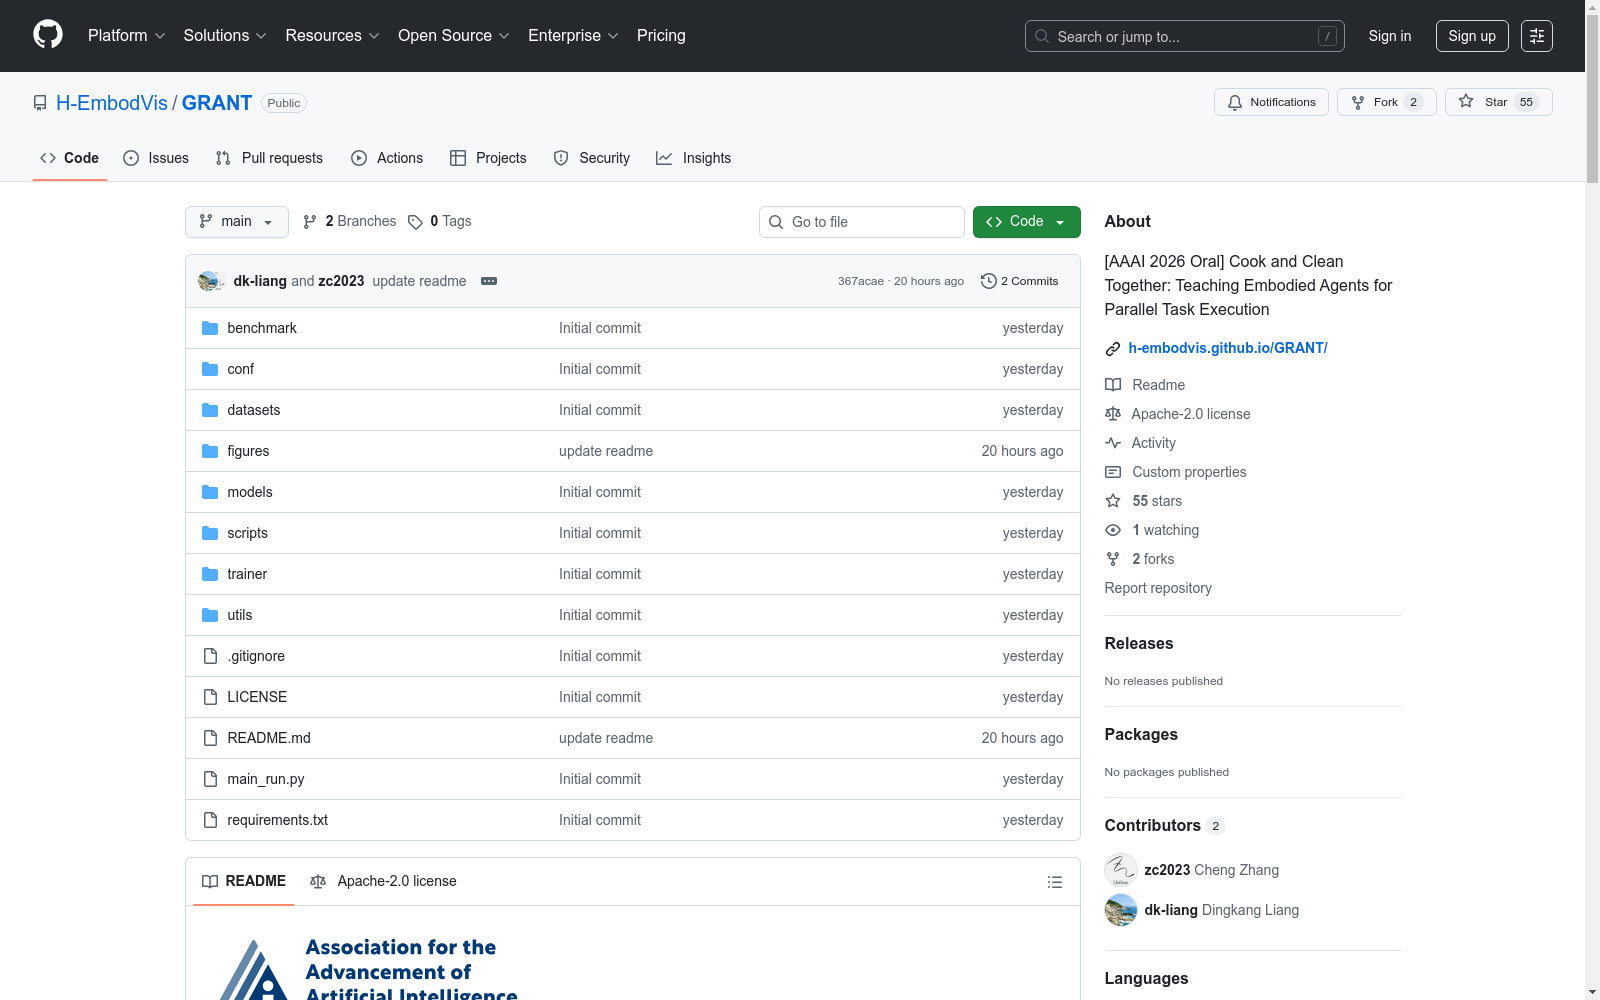Image resolution: width=1600 pixels, height=1000 pixels.
Task: Open the README.md file
Action: (269, 738)
